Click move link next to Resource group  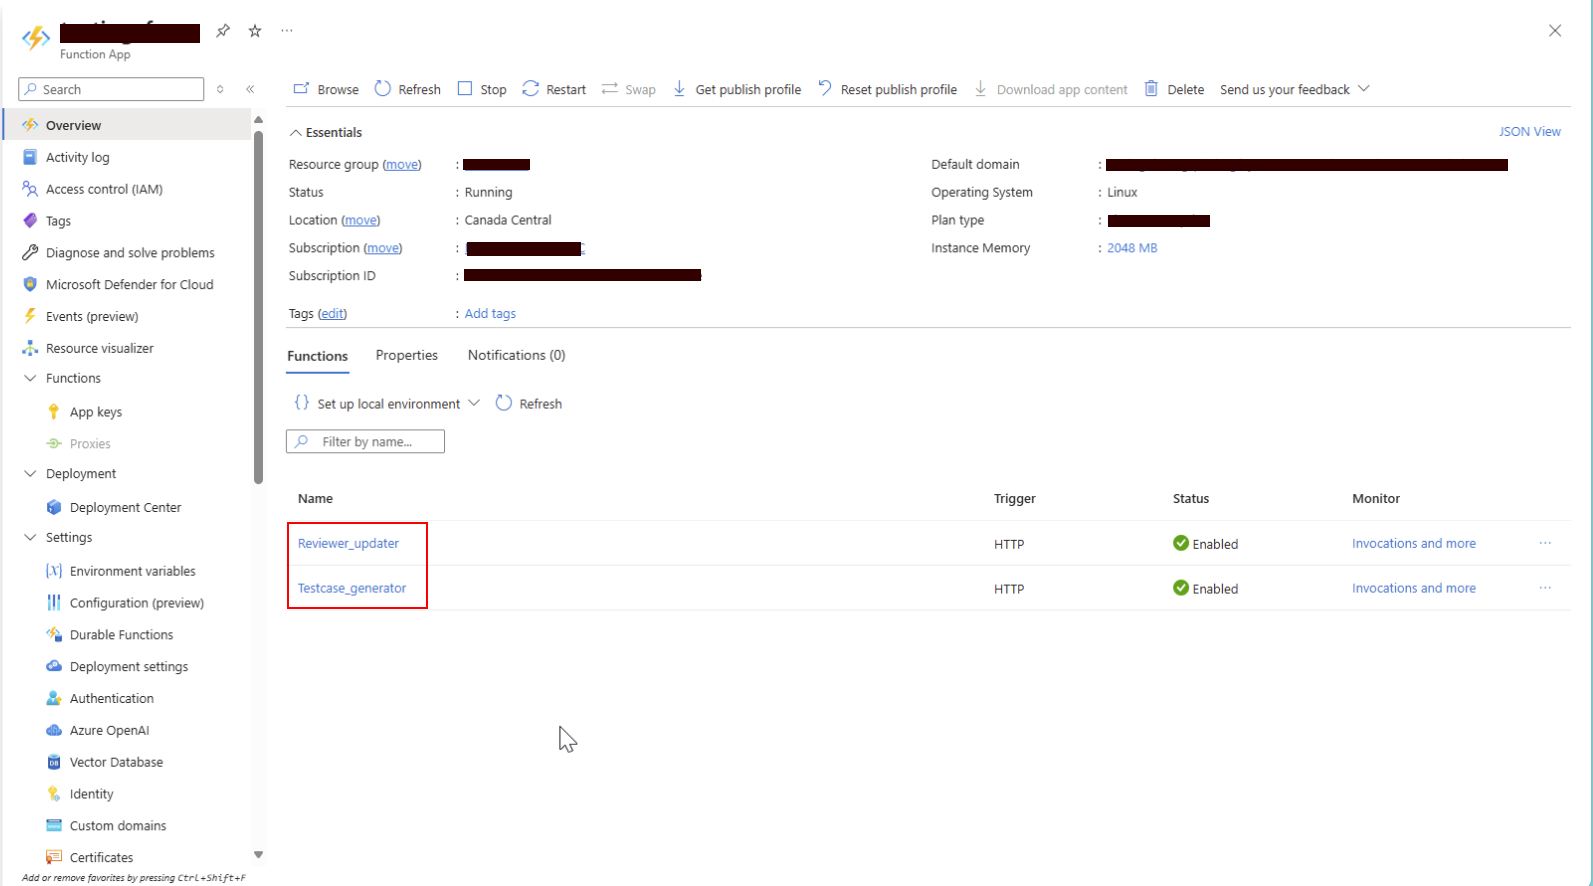402,164
